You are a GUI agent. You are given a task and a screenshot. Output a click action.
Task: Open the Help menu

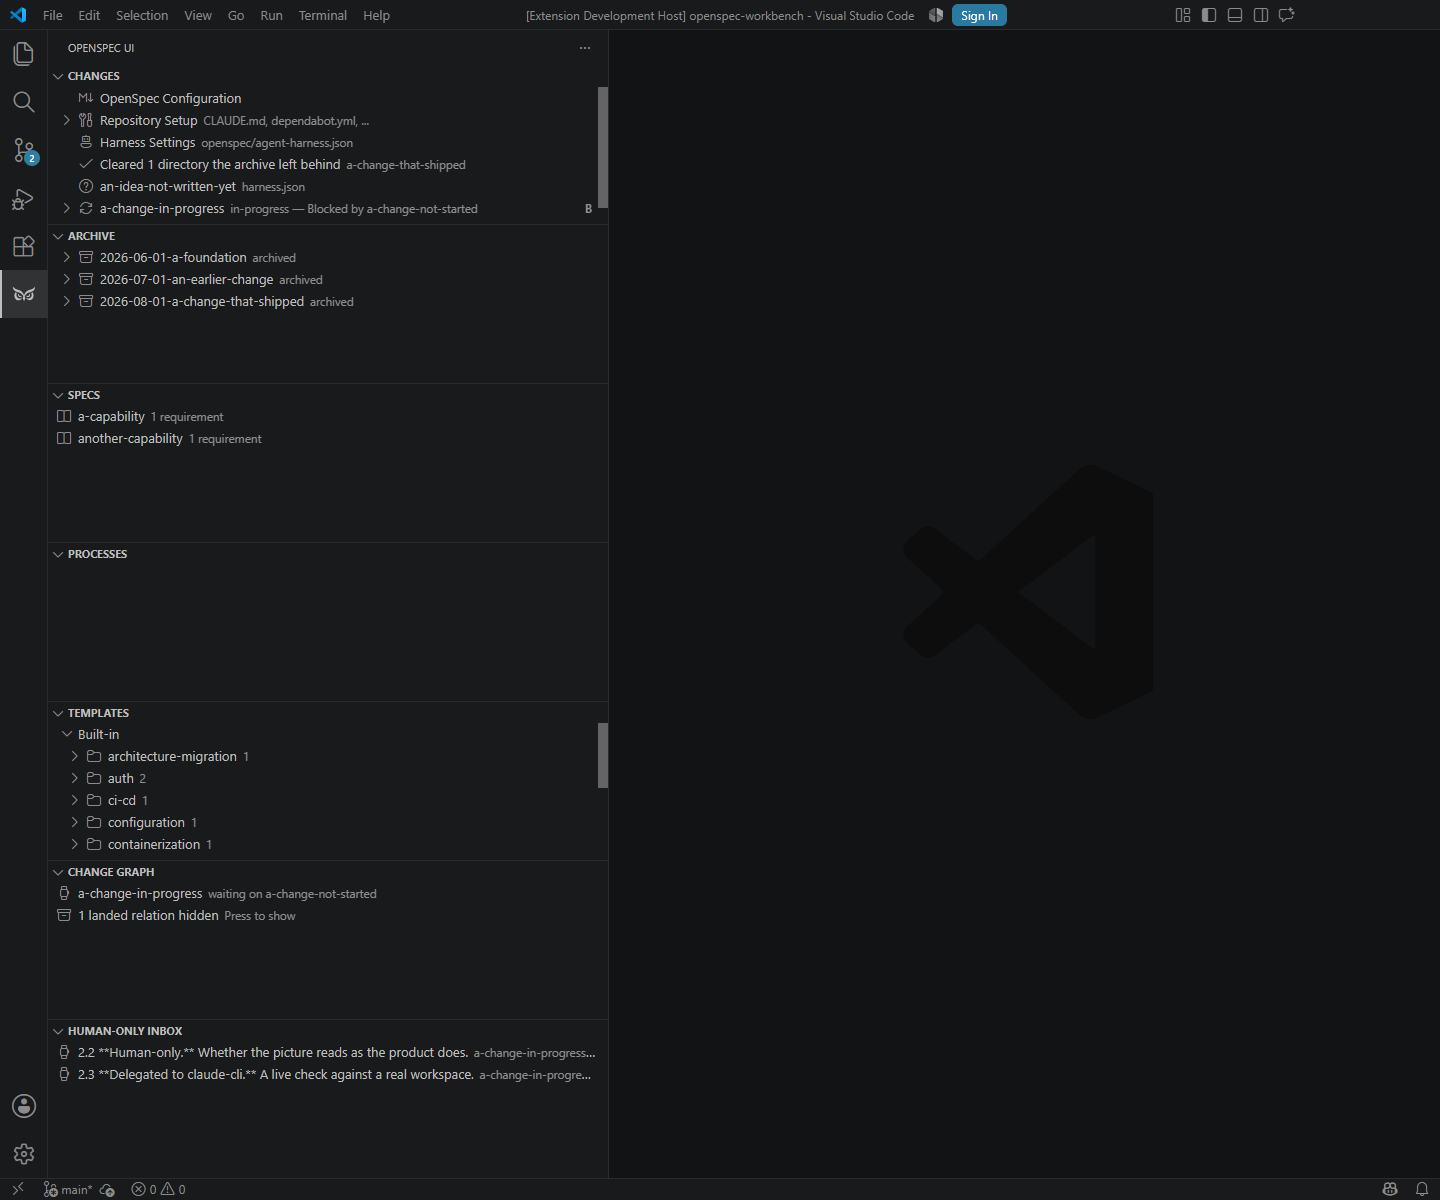pyautogui.click(x=377, y=15)
